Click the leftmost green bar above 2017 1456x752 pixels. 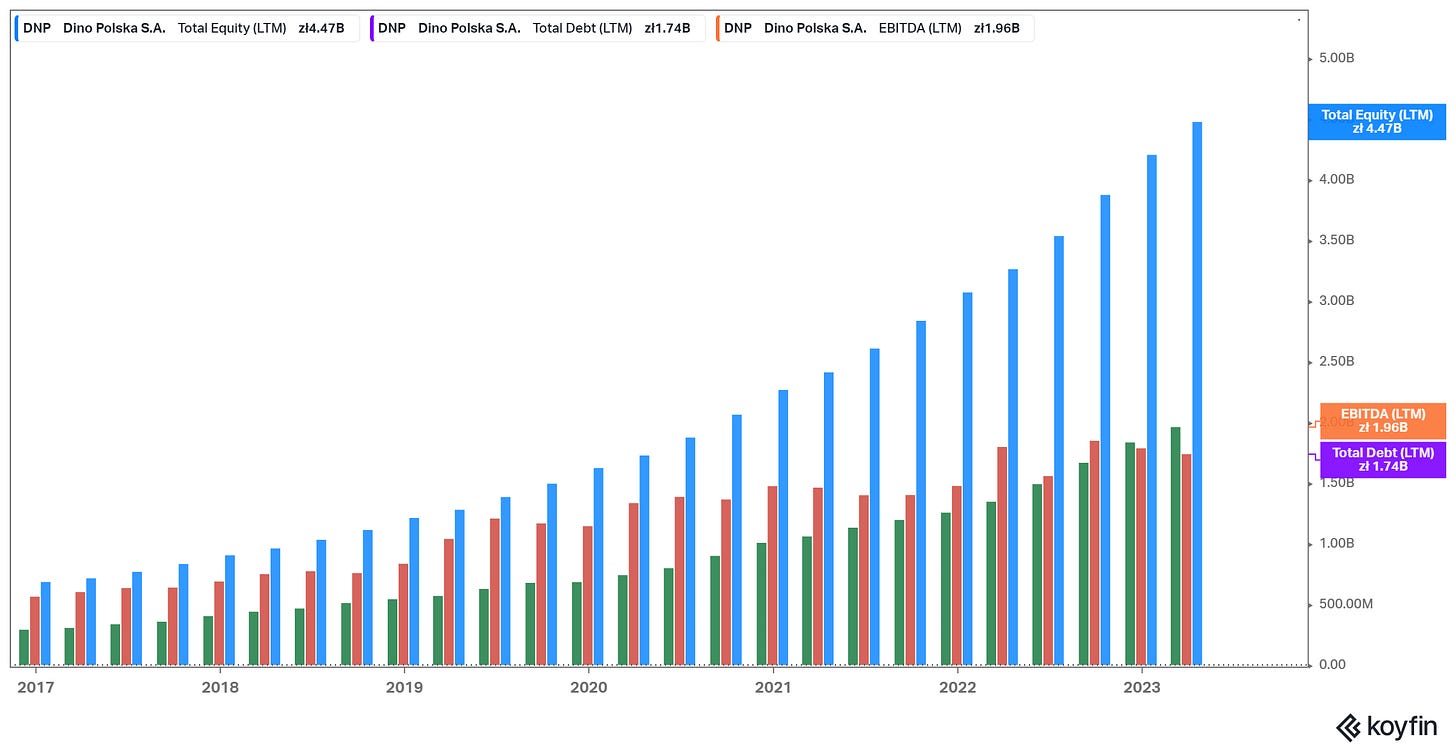click(x=24, y=647)
